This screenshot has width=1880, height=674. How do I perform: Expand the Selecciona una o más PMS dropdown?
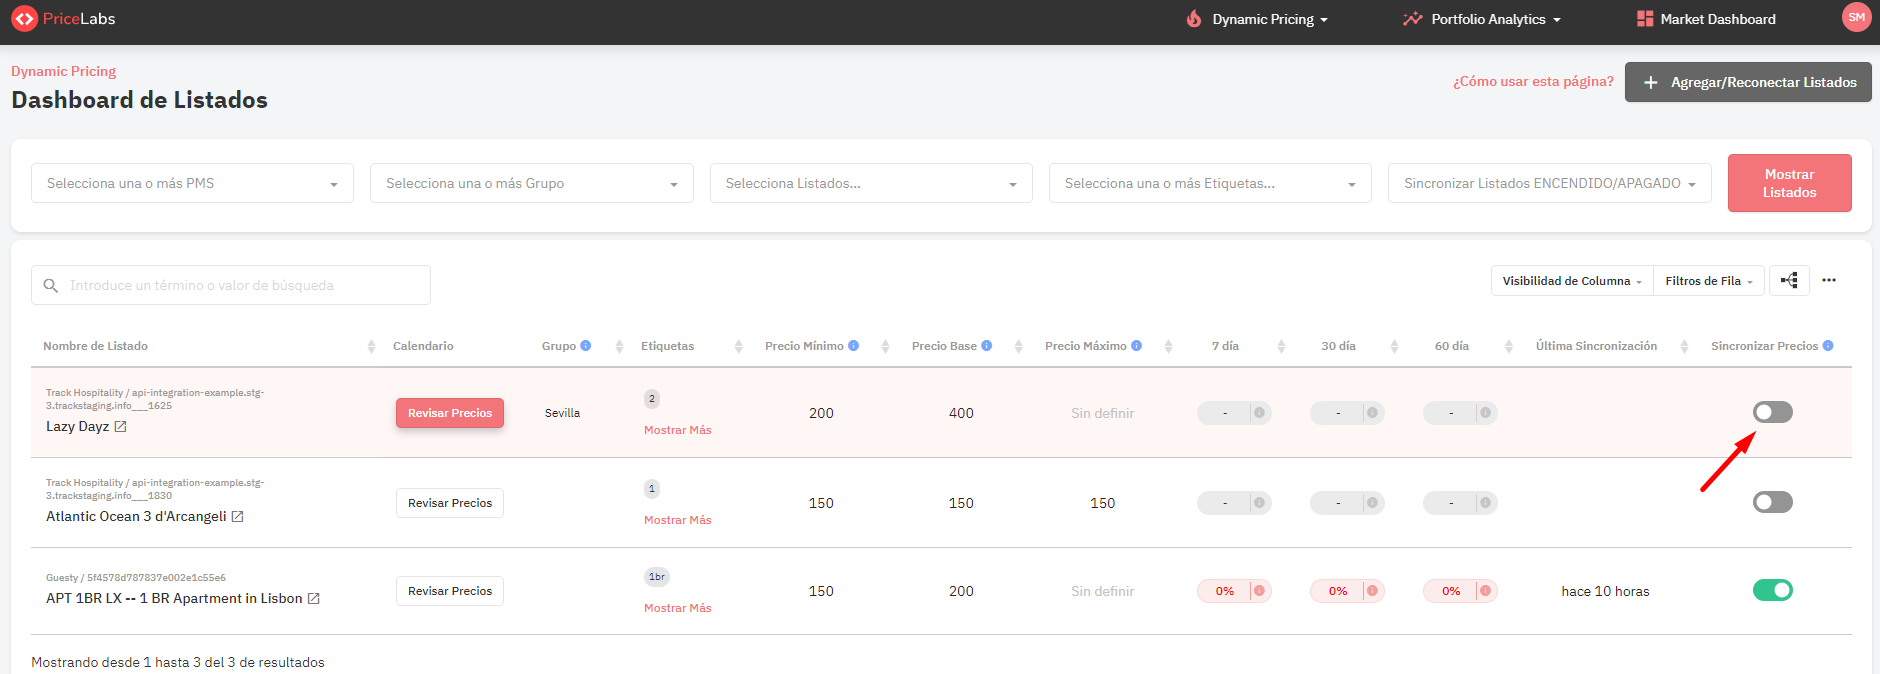tap(192, 184)
